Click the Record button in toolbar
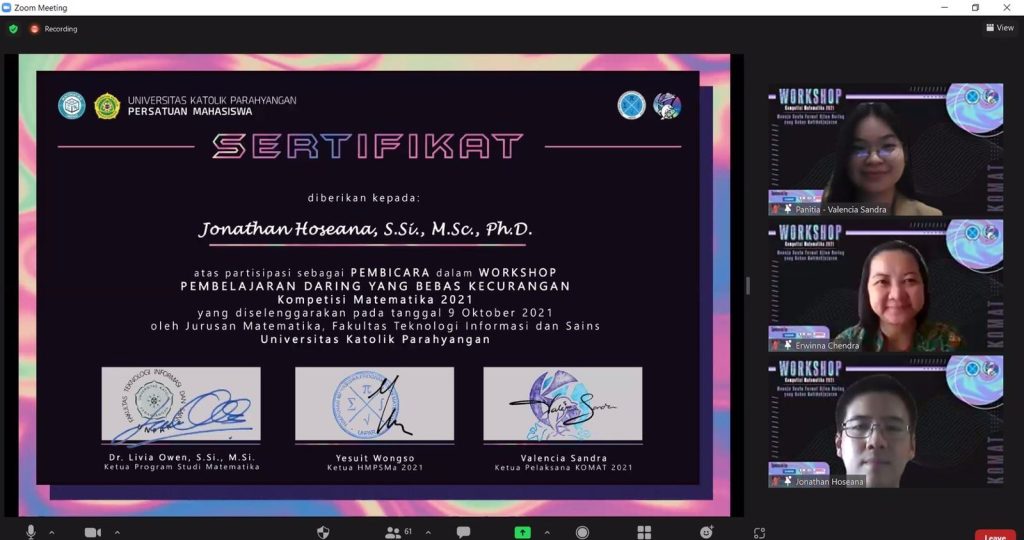 pos(582,532)
